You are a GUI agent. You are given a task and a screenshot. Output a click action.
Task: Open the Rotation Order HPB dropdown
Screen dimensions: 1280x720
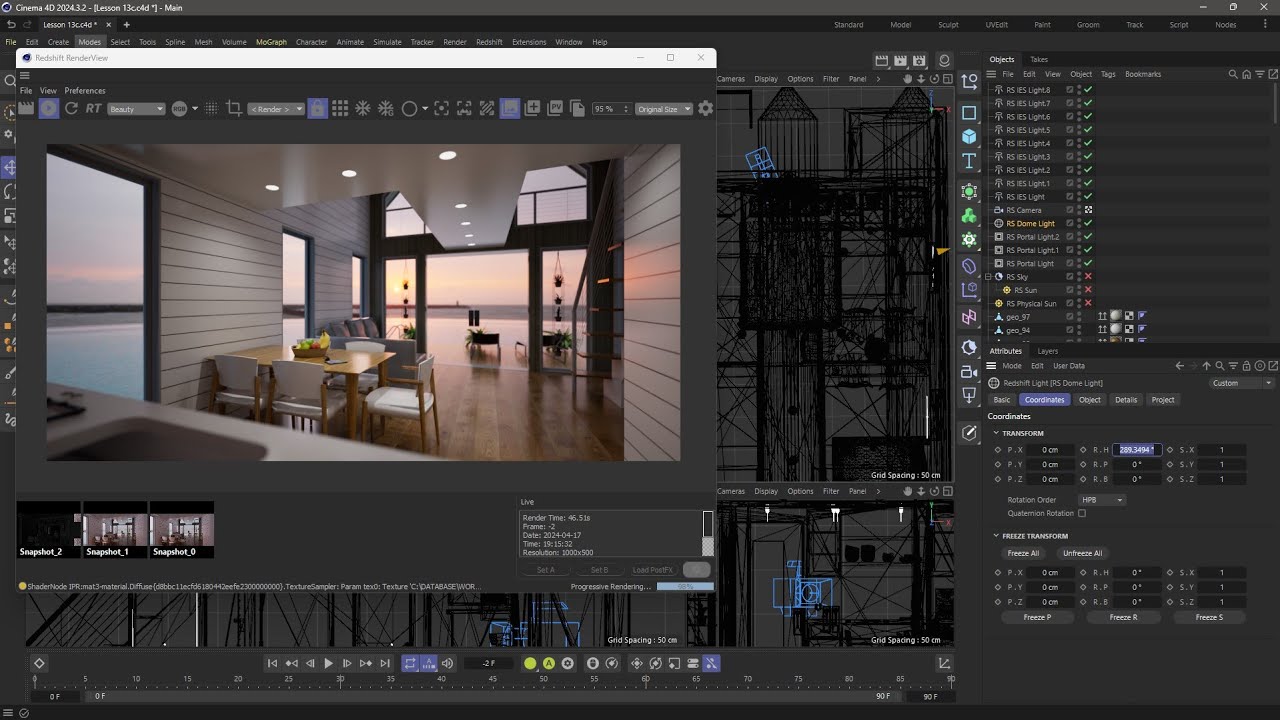(1102, 500)
